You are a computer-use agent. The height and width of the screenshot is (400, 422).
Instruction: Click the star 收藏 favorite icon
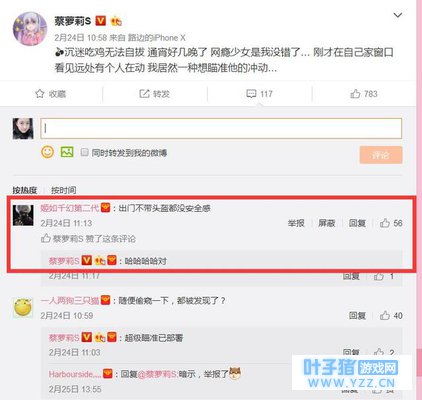tap(39, 94)
